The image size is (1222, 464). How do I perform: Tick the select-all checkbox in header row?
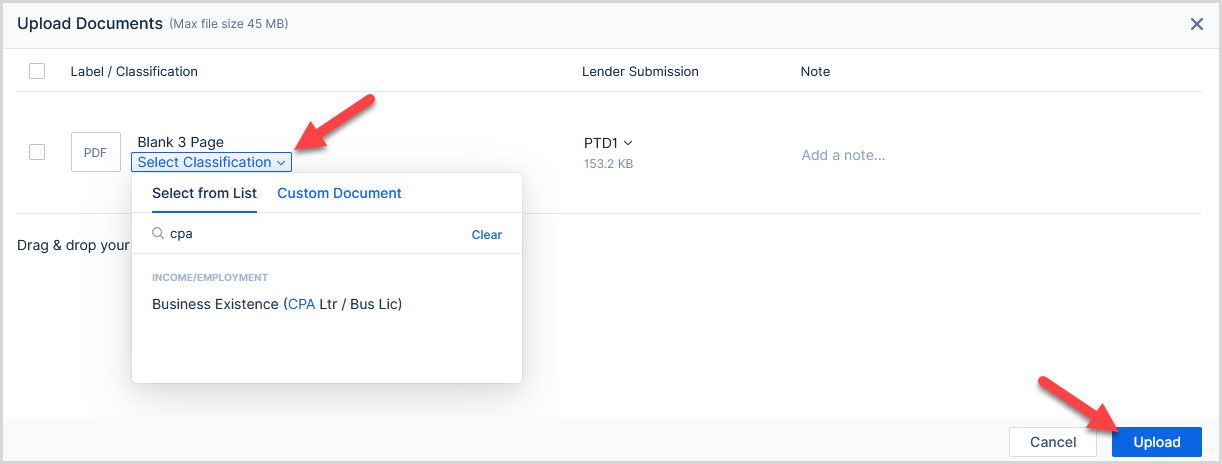tap(37, 71)
